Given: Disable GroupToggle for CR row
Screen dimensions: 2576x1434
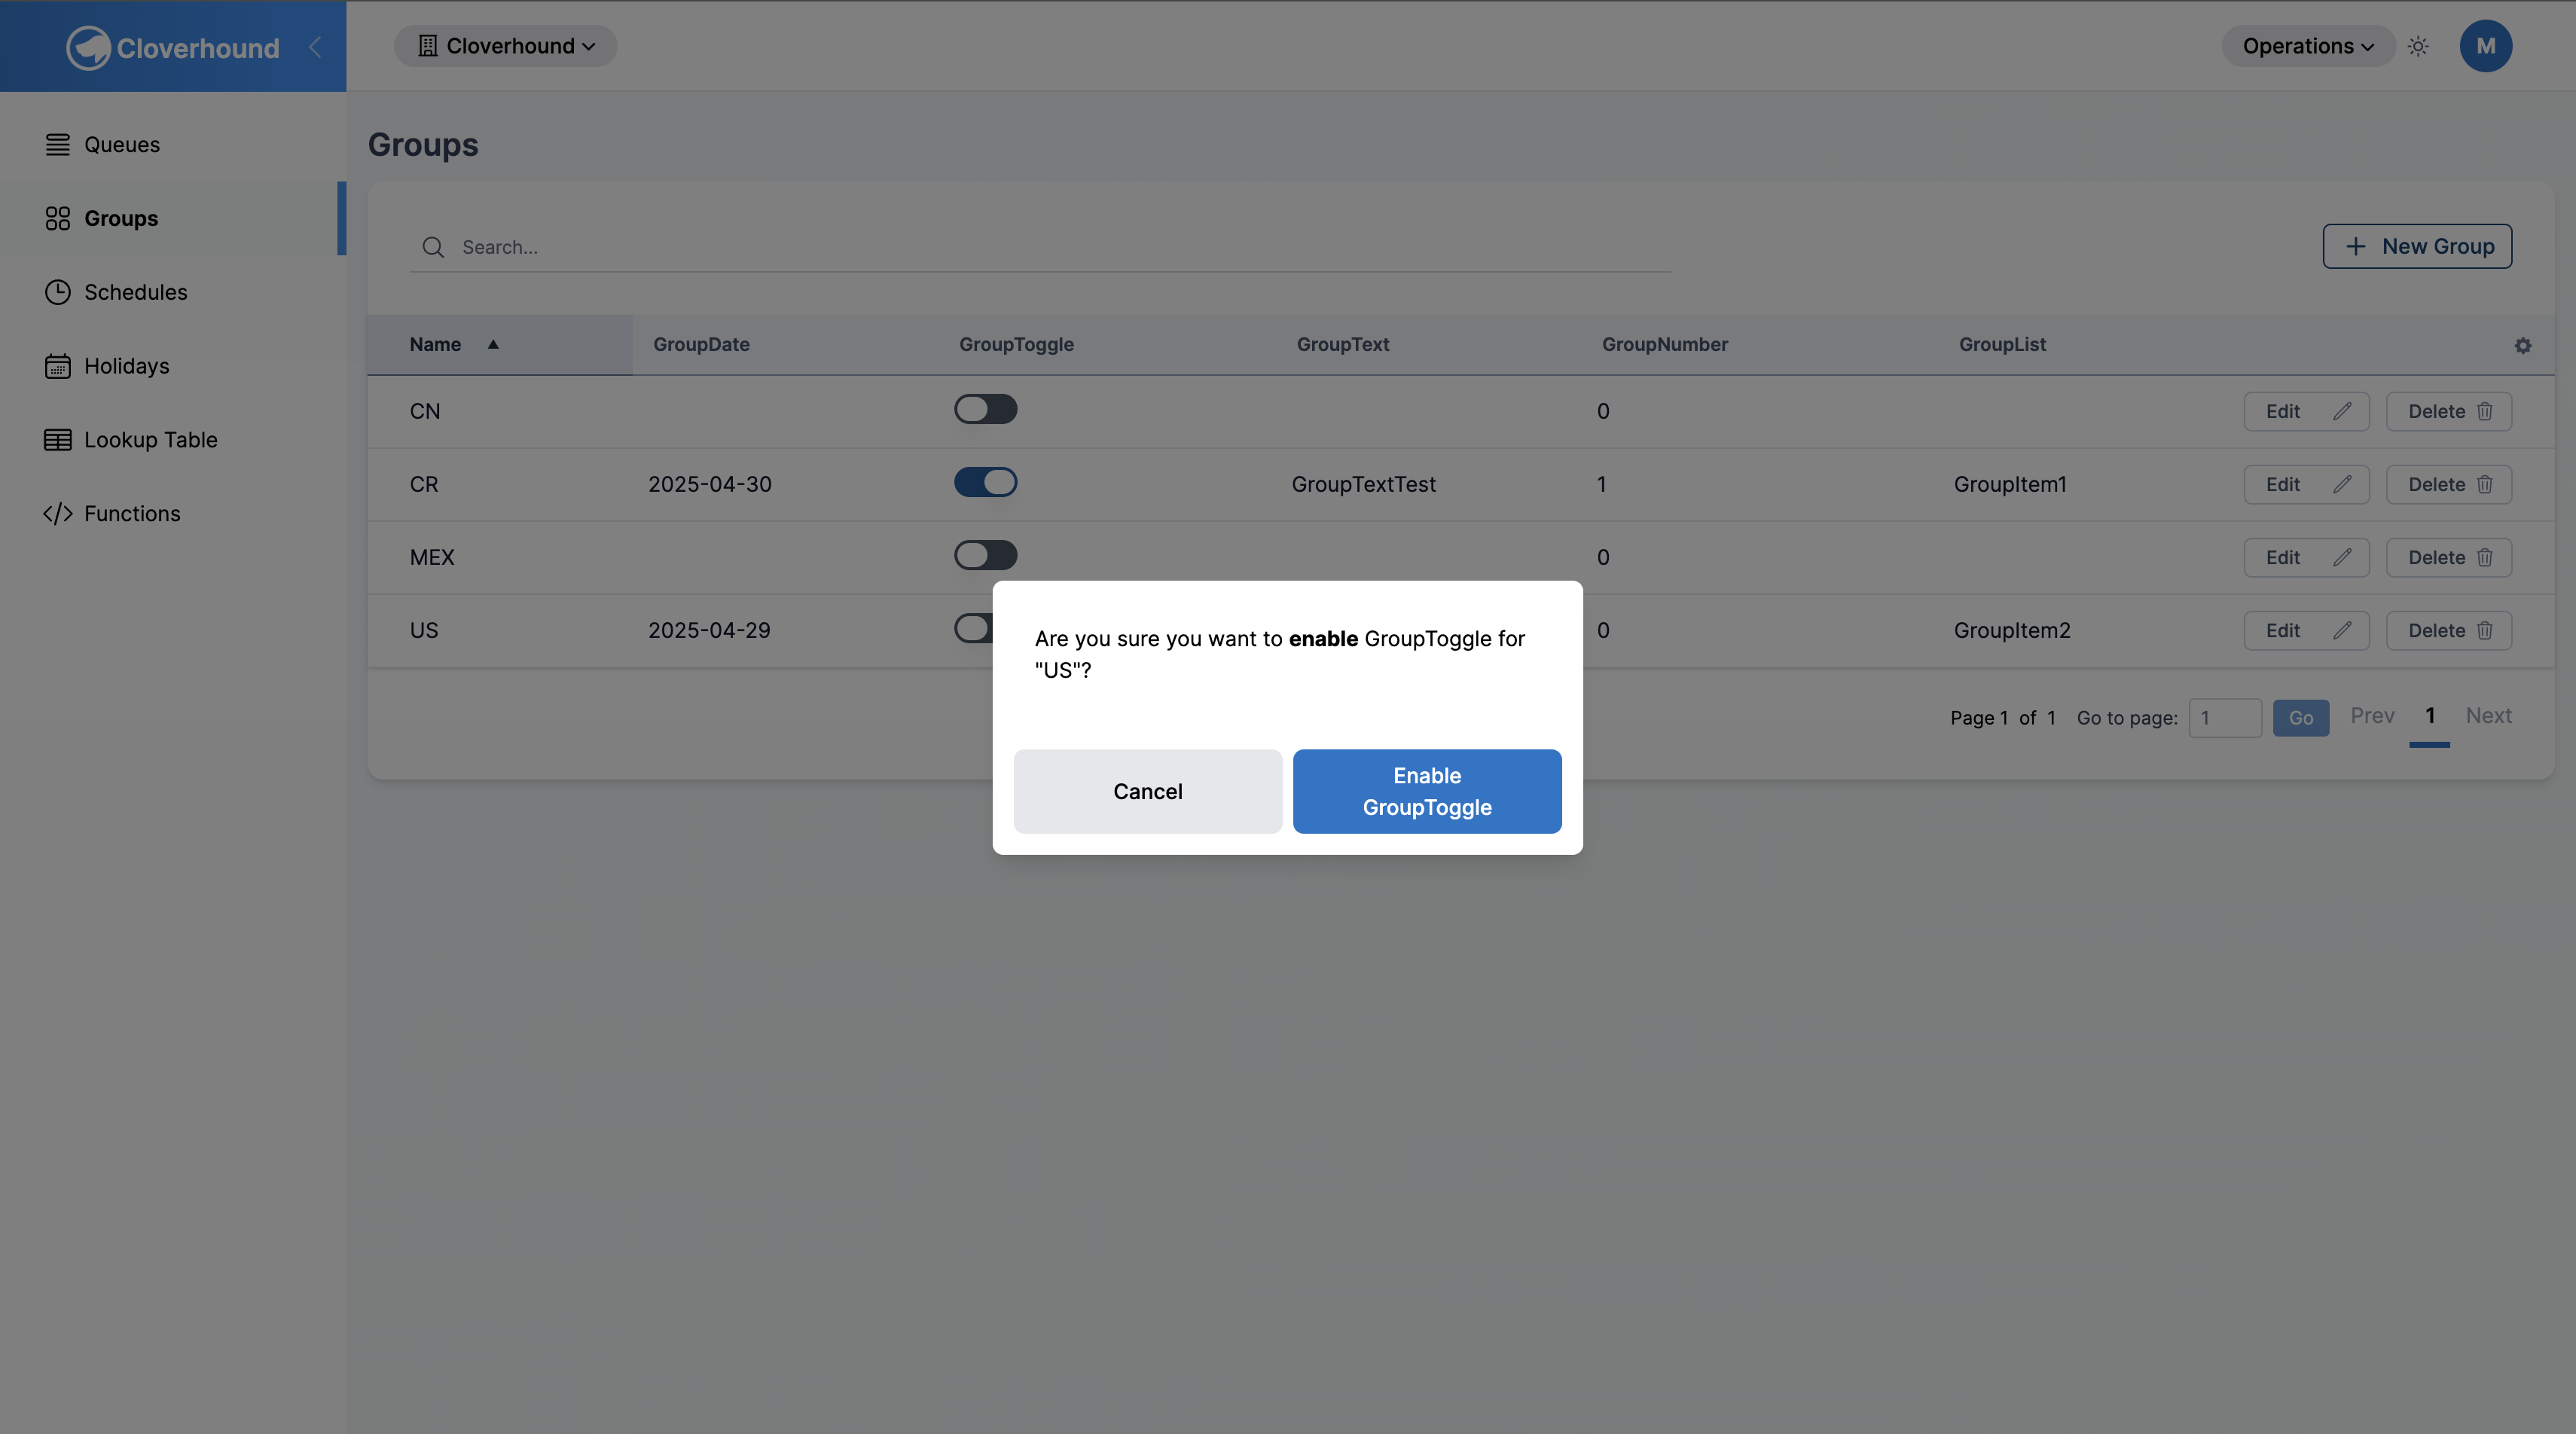Looking at the screenshot, I should (985, 482).
